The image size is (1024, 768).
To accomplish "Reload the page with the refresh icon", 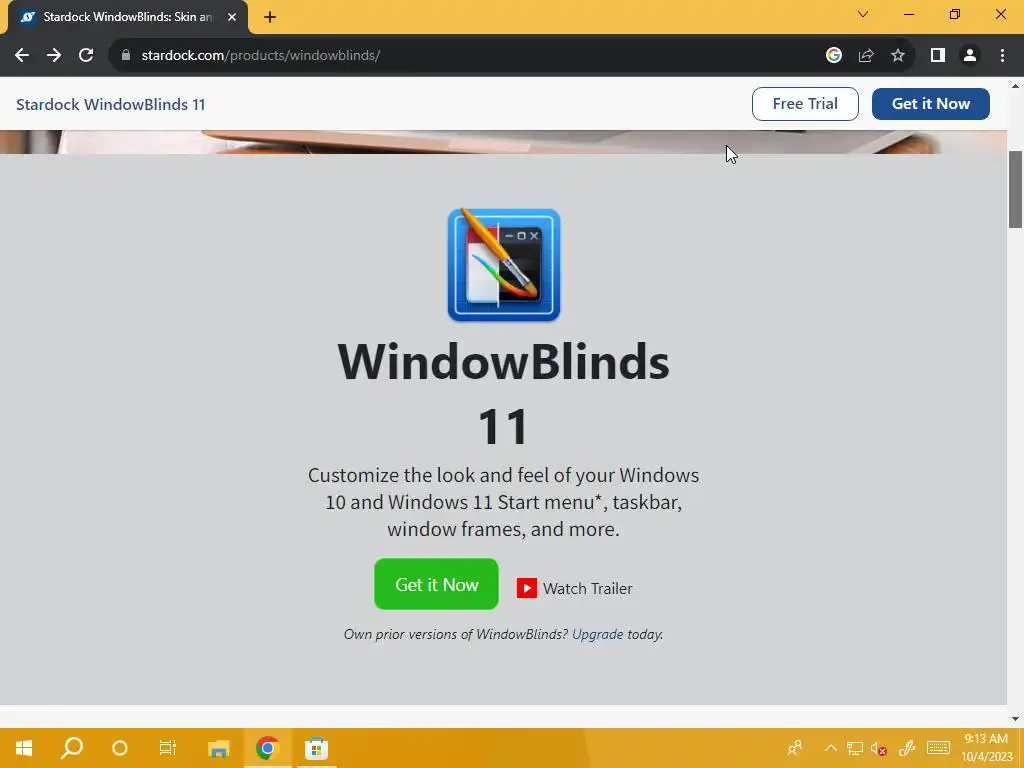I will (x=86, y=56).
